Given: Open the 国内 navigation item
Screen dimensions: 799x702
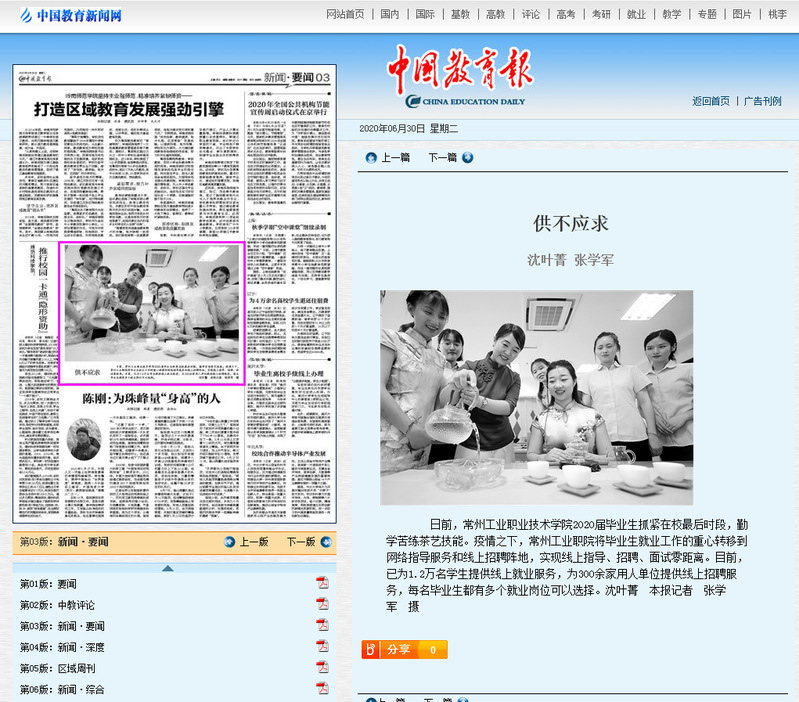Looking at the screenshot, I should click(x=390, y=14).
